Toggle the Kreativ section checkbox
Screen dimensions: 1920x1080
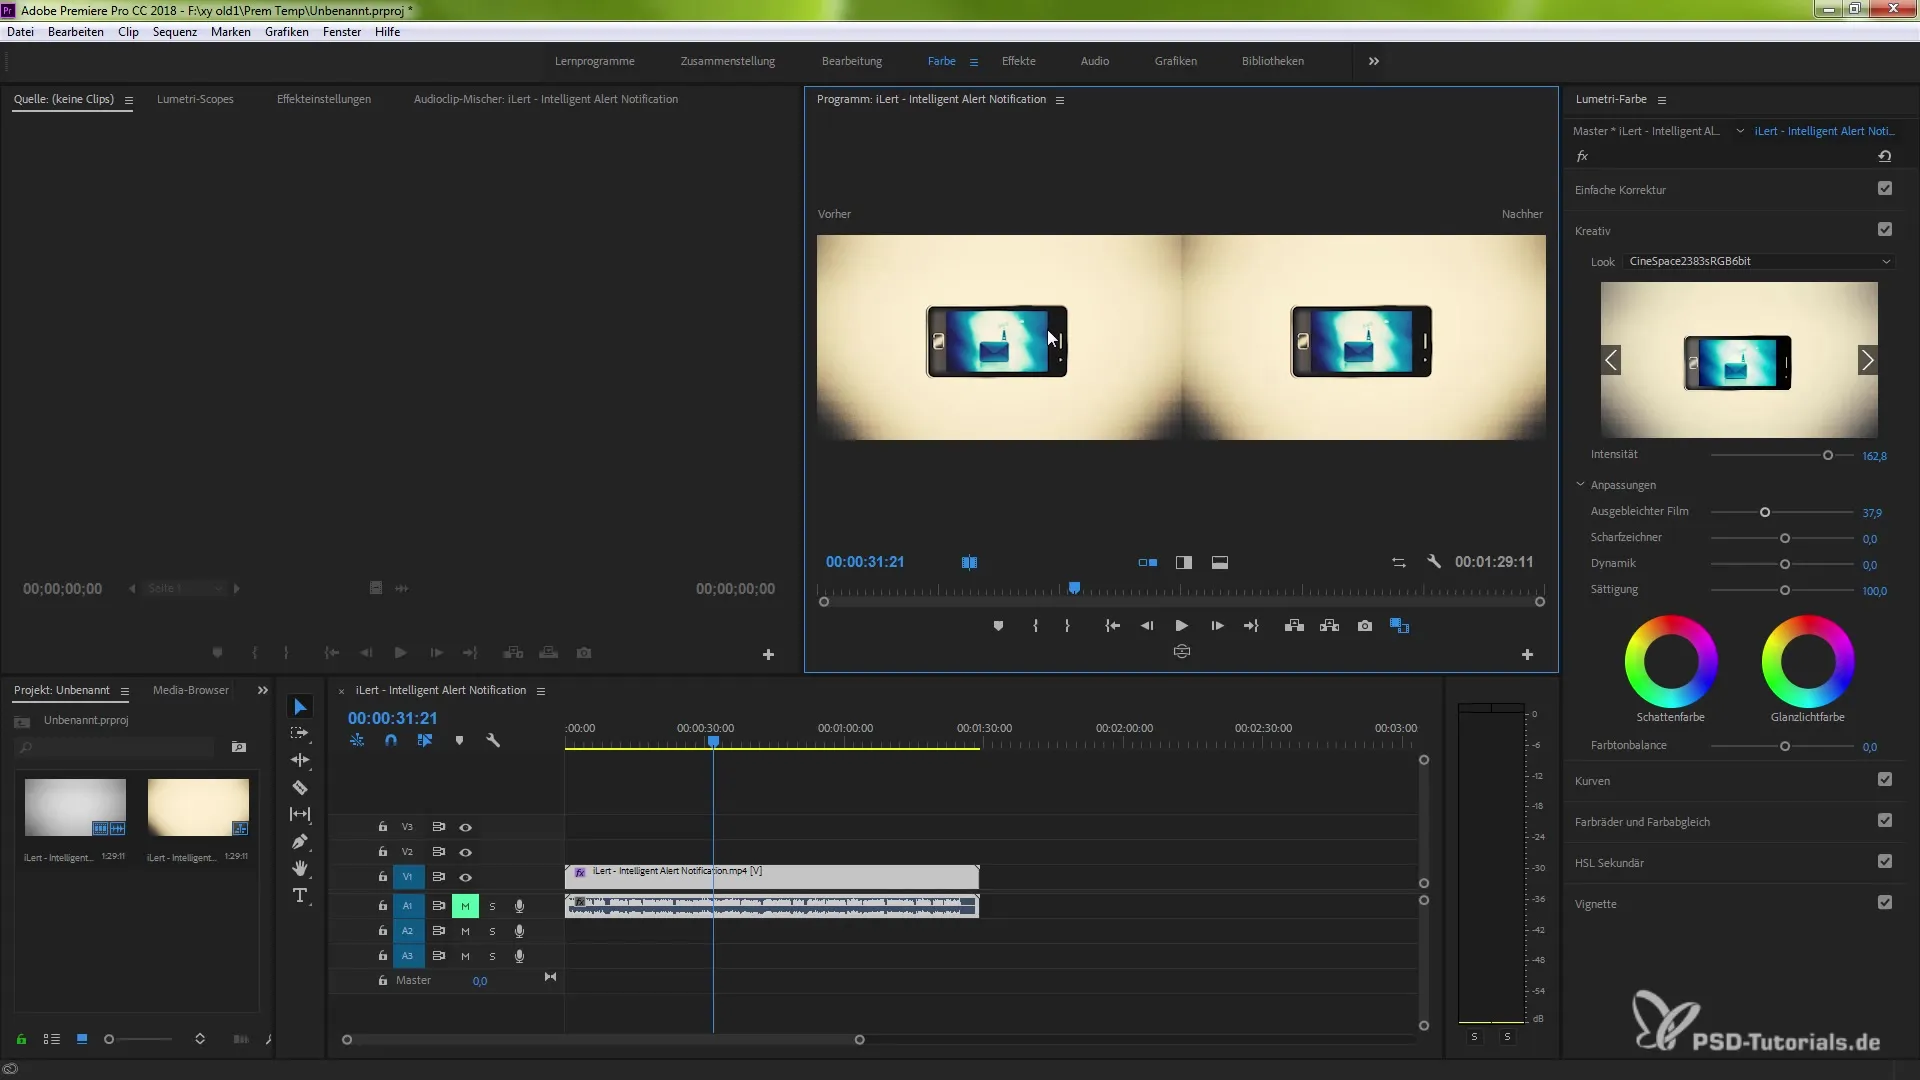click(1885, 230)
